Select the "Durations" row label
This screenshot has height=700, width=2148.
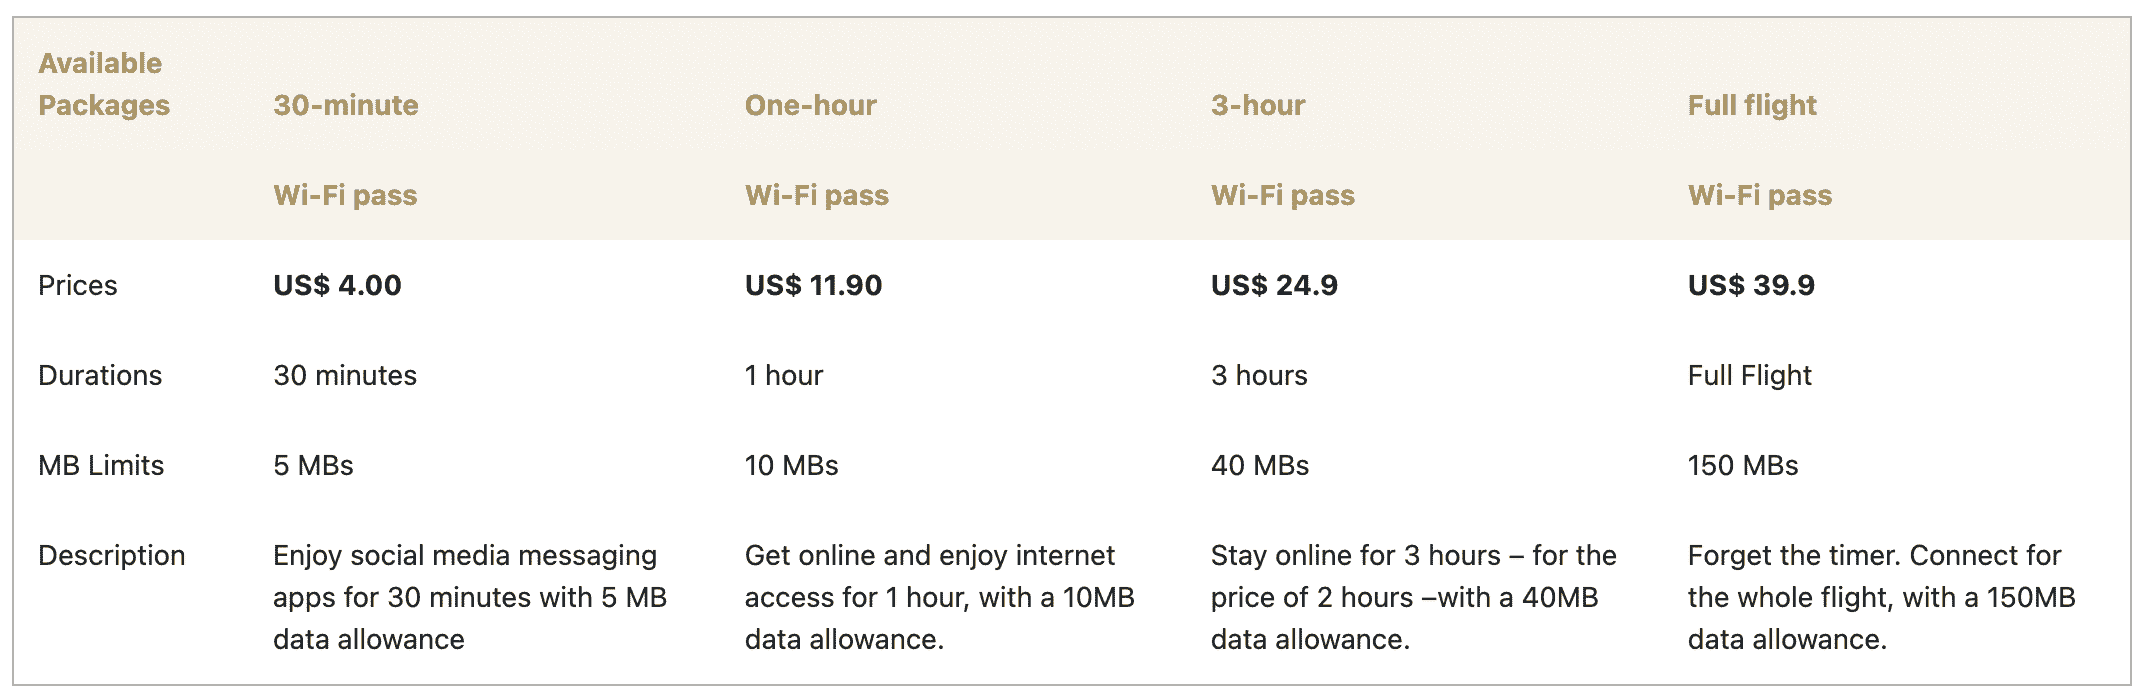100,375
